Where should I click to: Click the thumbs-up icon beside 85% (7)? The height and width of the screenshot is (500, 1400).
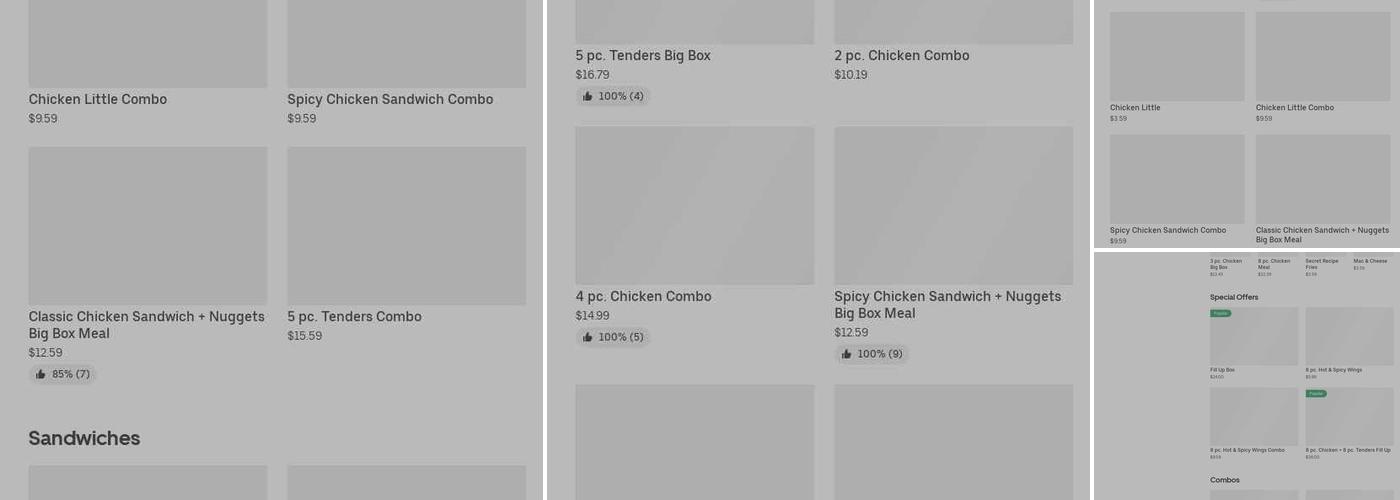(x=41, y=374)
